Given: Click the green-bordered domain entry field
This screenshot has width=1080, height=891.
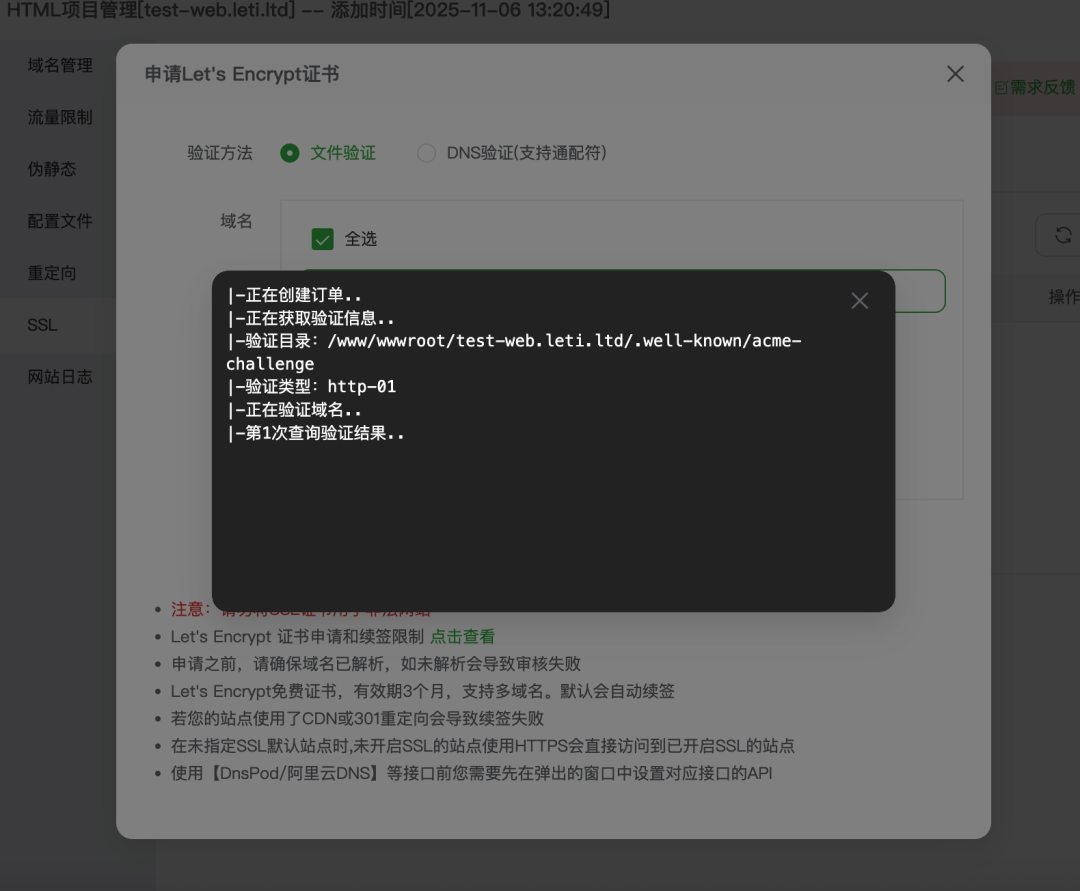Looking at the screenshot, I should pos(920,291).
